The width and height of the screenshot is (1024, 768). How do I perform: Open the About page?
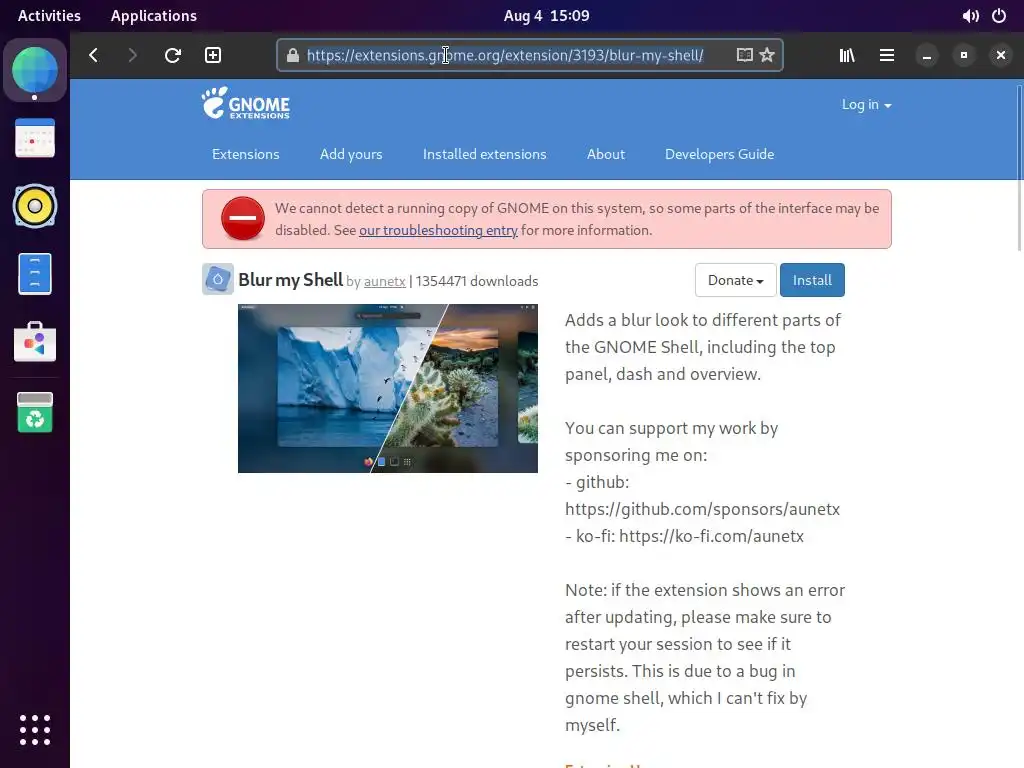(x=605, y=154)
